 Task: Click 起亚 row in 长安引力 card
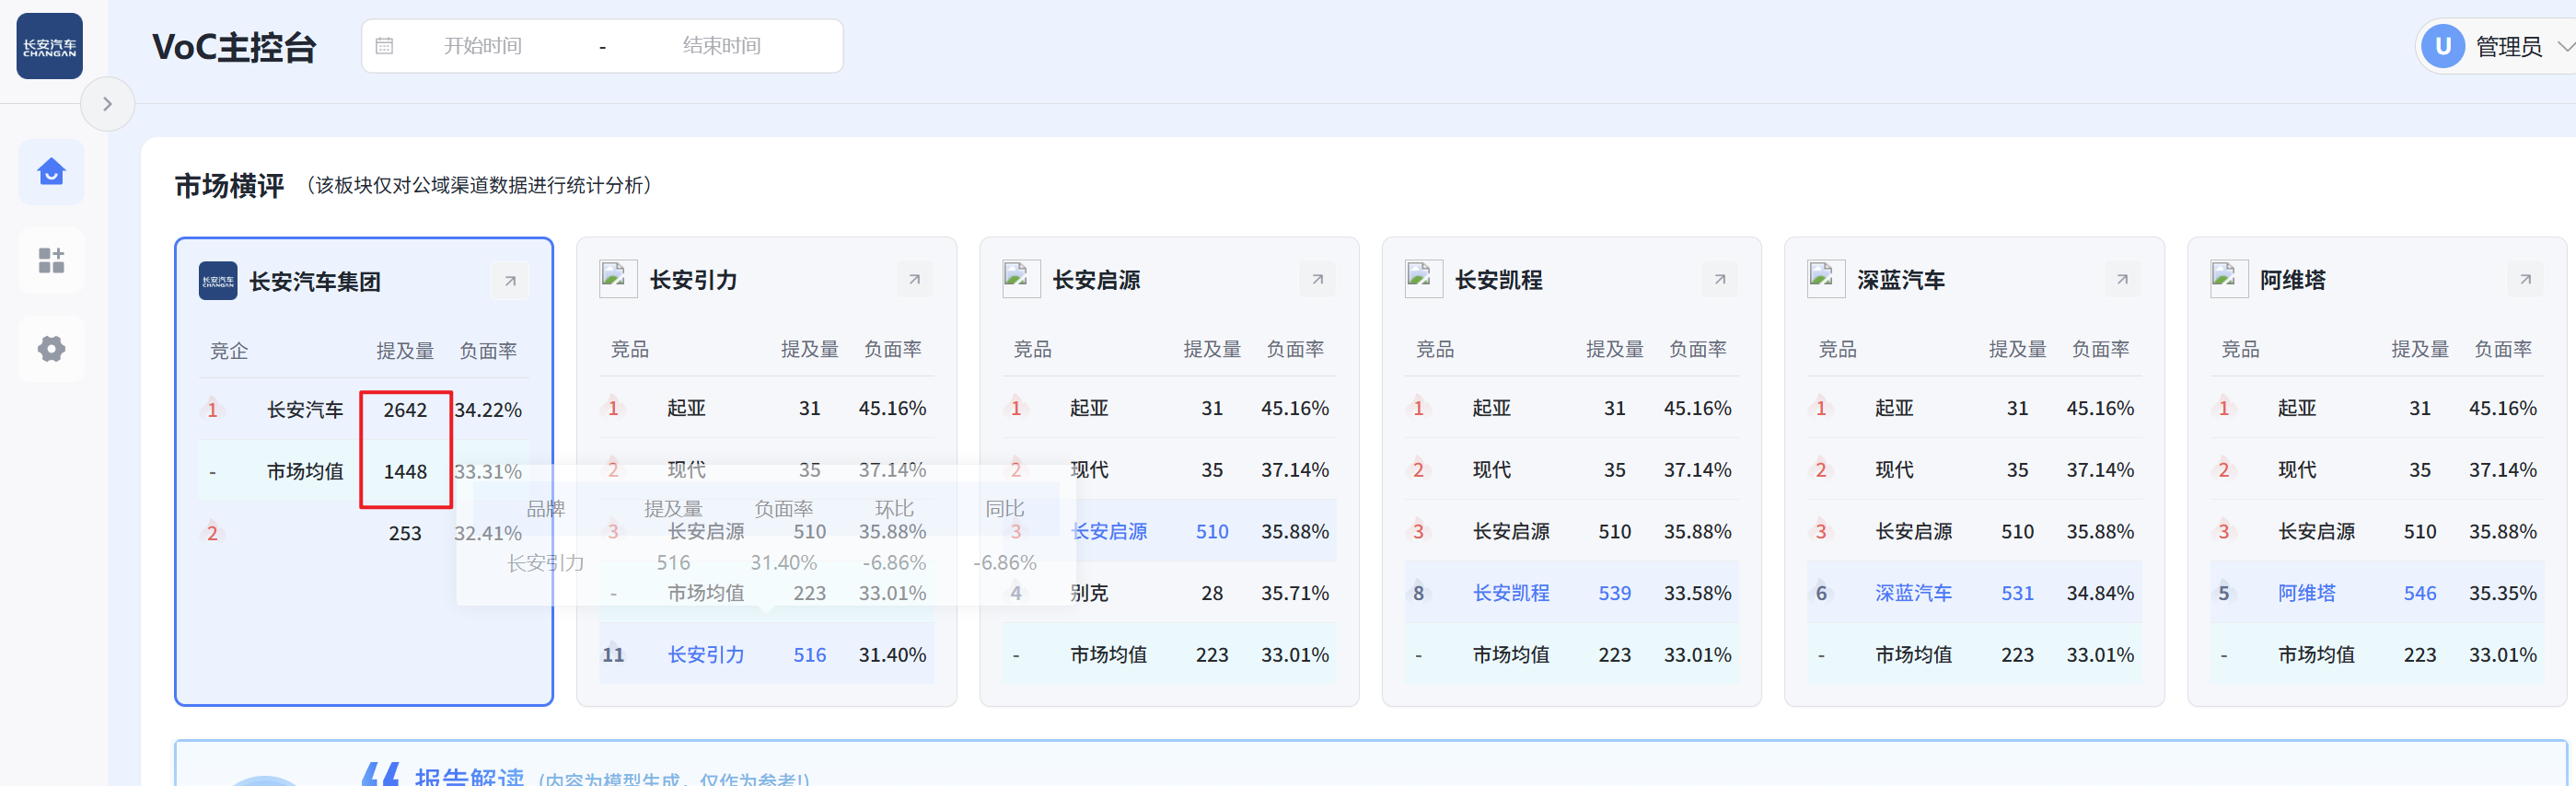(x=766, y=408)
